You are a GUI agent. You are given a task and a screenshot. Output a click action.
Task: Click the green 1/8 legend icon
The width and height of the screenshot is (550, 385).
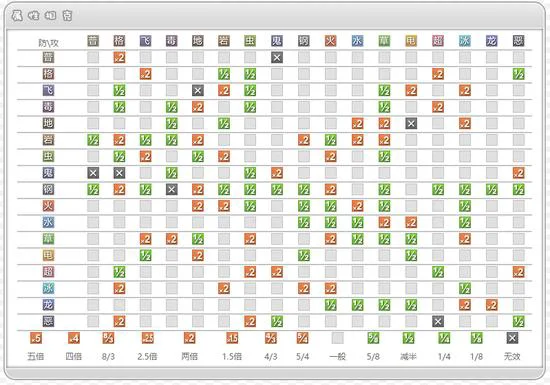coord(476,338)
